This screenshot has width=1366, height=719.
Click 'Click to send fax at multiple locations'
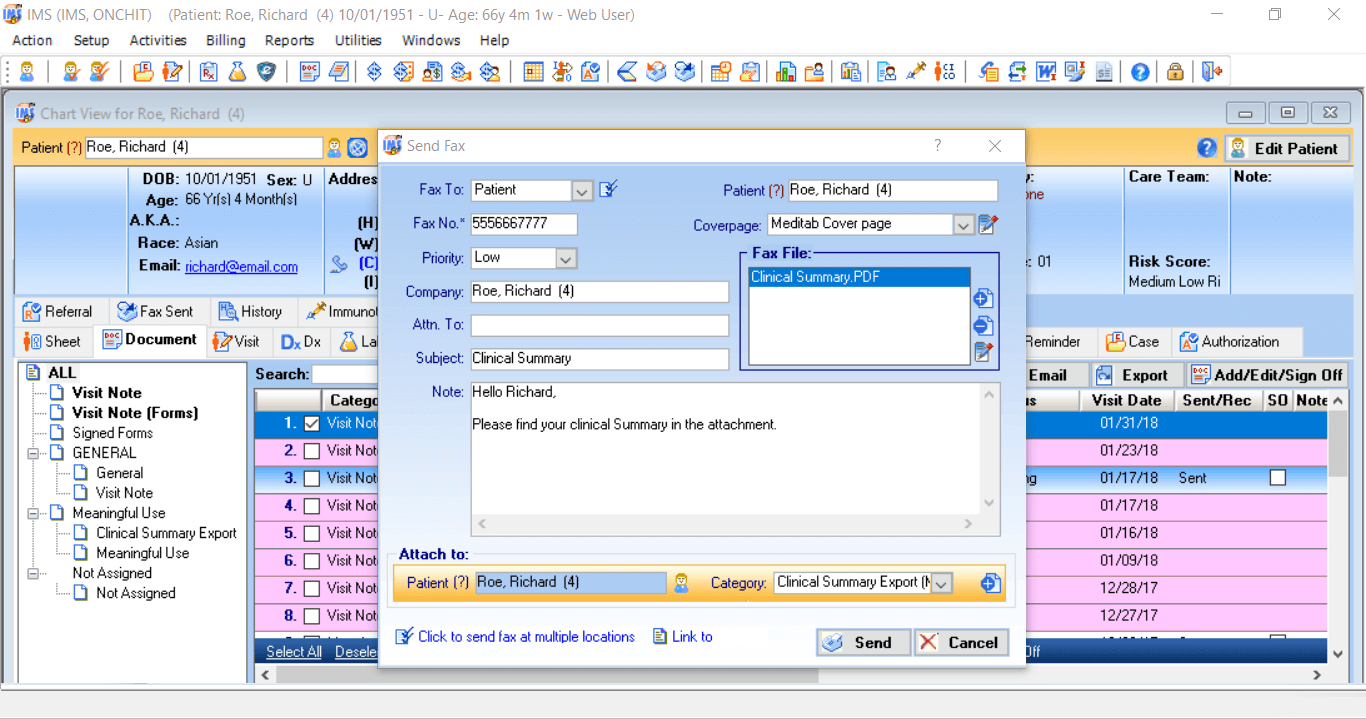[x=526, y=637]
